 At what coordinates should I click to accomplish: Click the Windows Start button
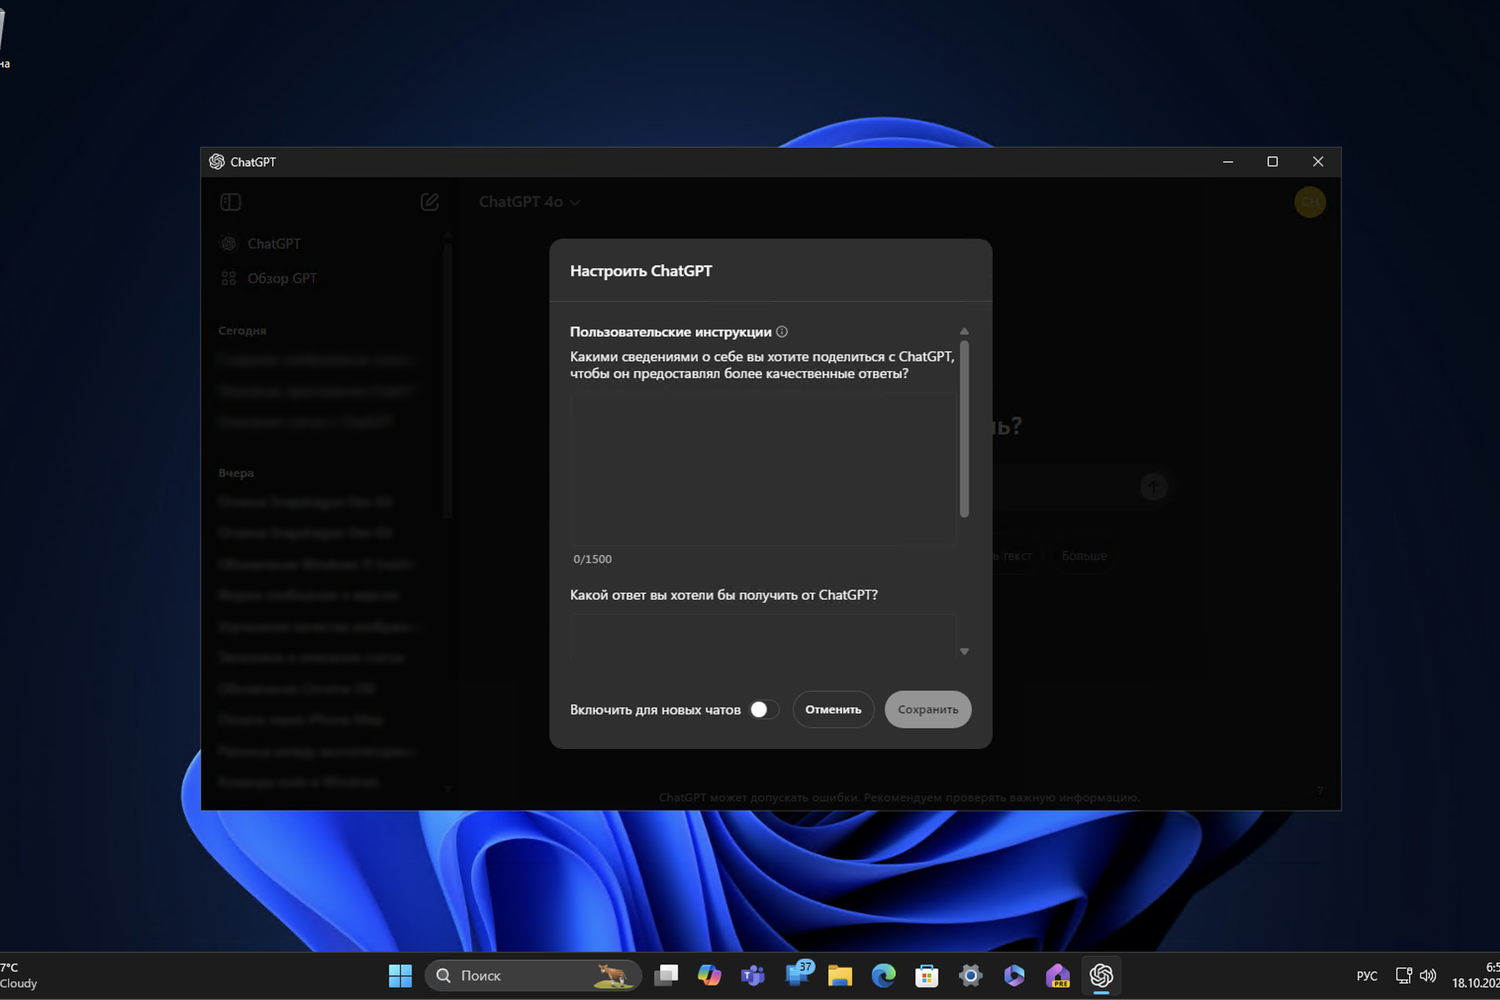point(400,975)
